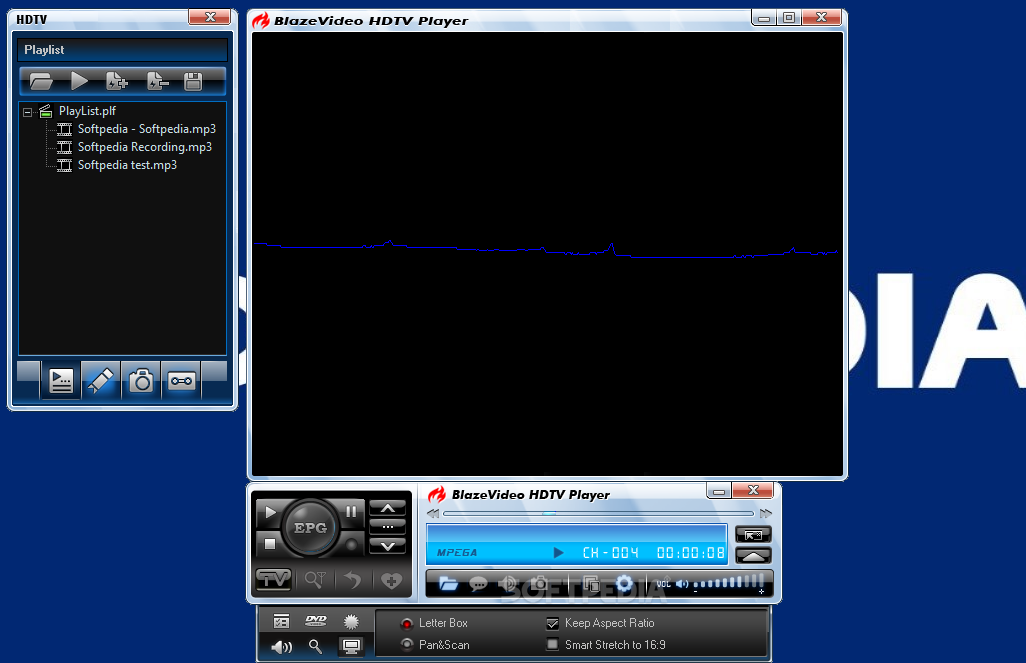
Task: Select the Pan&Scan radio option
Action: coord(407,645)
